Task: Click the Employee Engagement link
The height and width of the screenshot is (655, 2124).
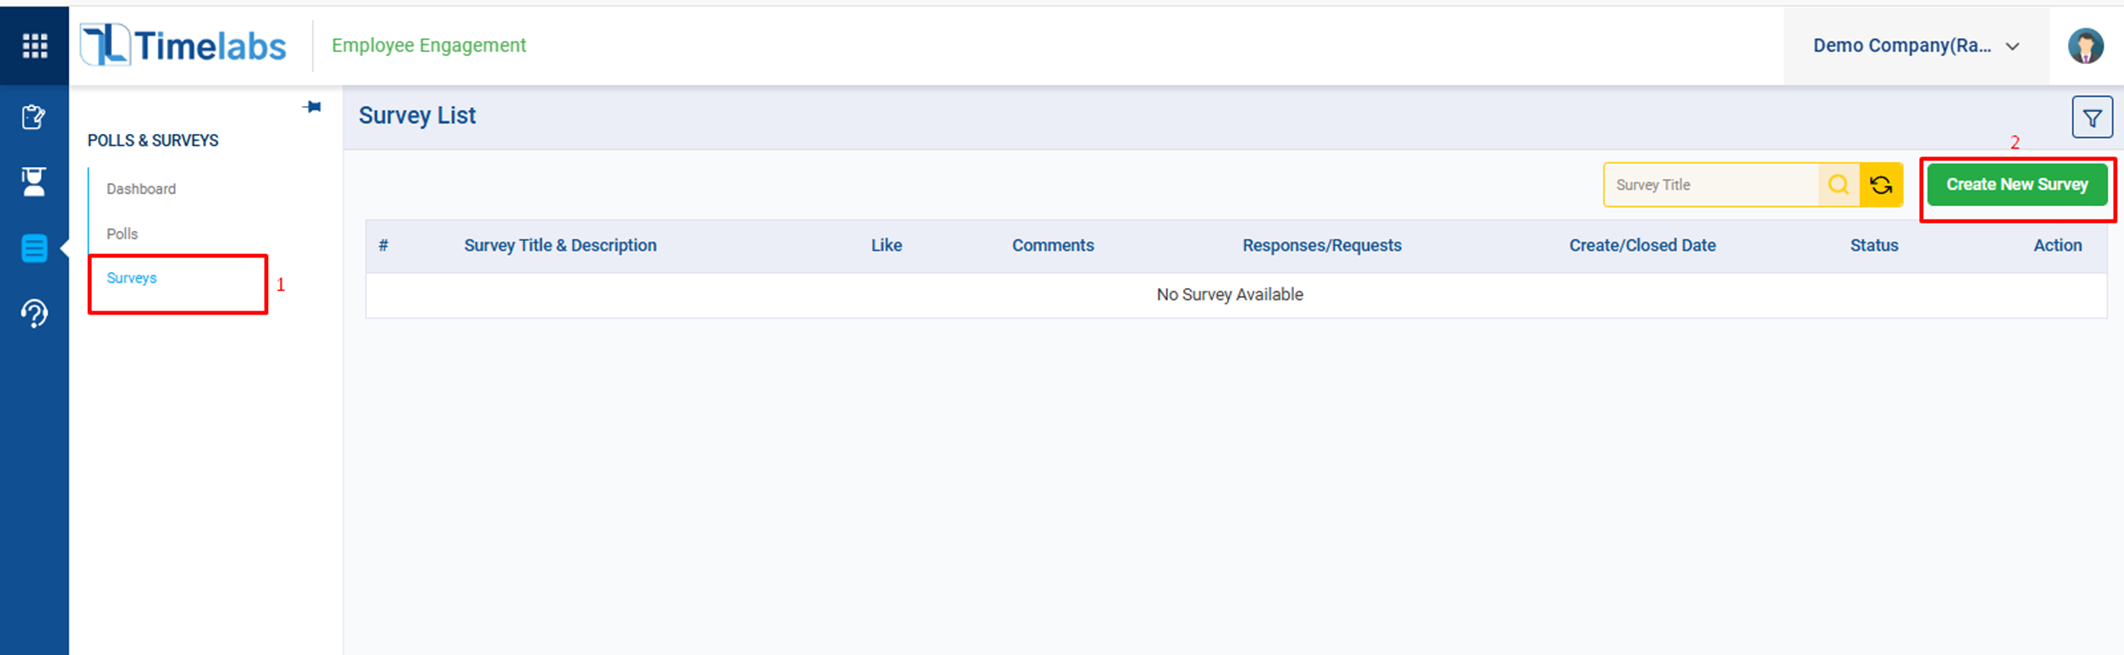Action: coord(429,45)
